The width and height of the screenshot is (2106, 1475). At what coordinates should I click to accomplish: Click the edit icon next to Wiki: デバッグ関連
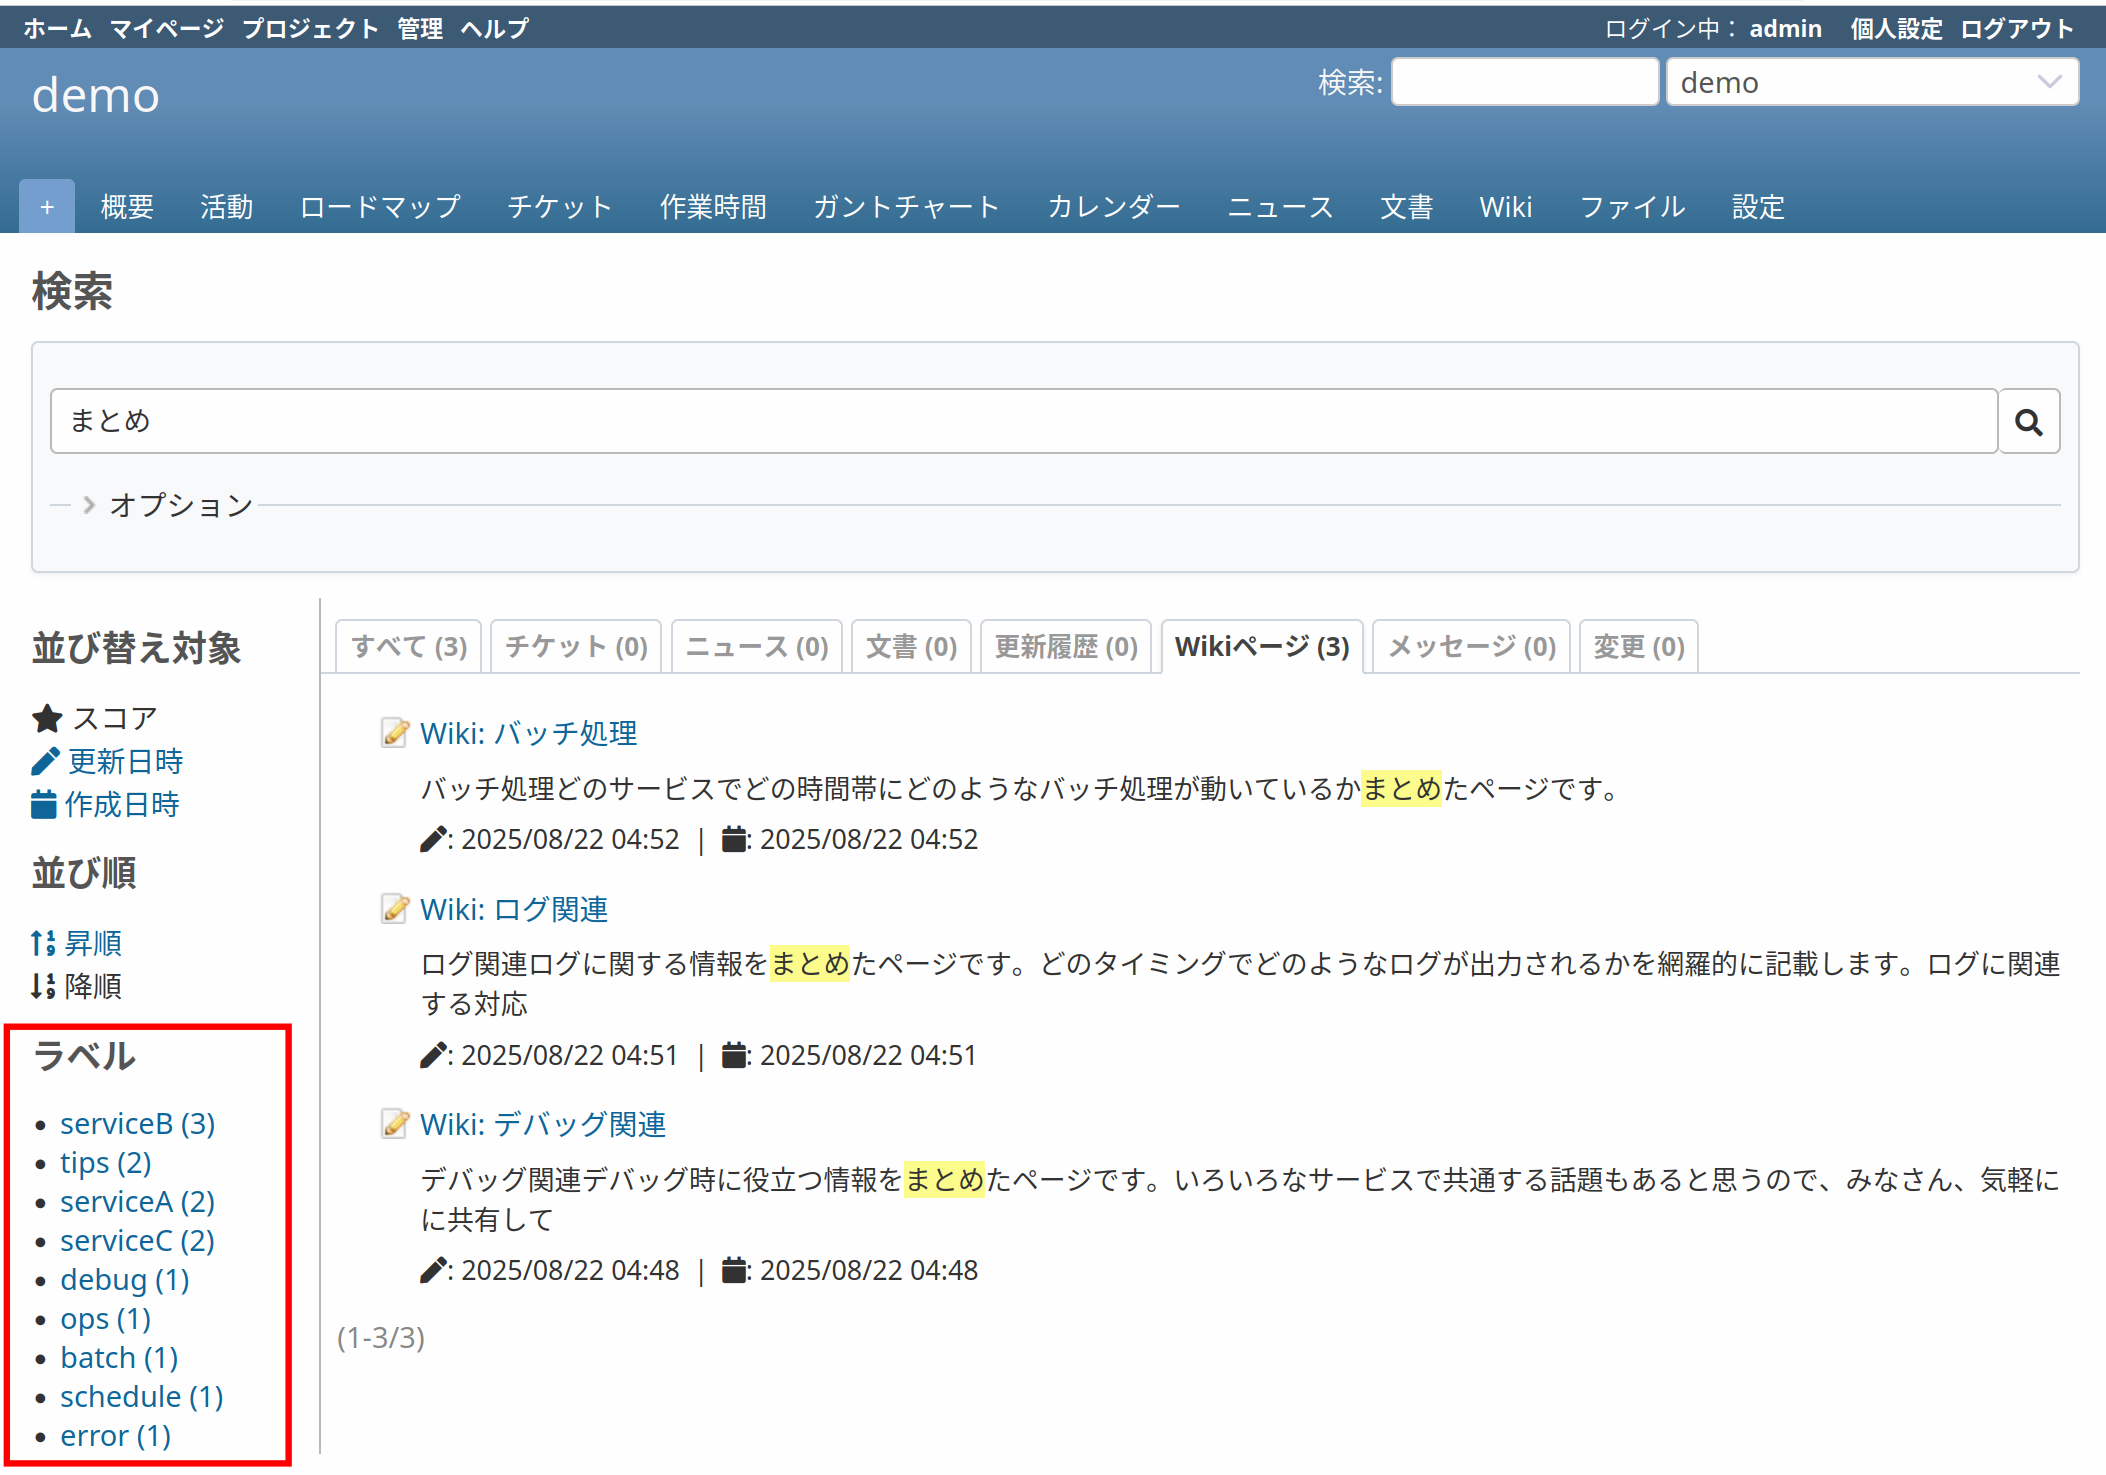click(394, 1123)
